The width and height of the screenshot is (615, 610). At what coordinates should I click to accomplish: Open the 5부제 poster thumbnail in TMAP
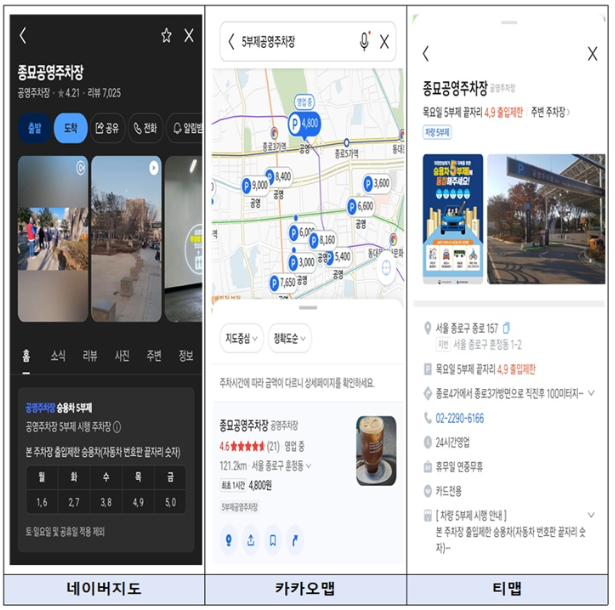[x=452, y=218]
